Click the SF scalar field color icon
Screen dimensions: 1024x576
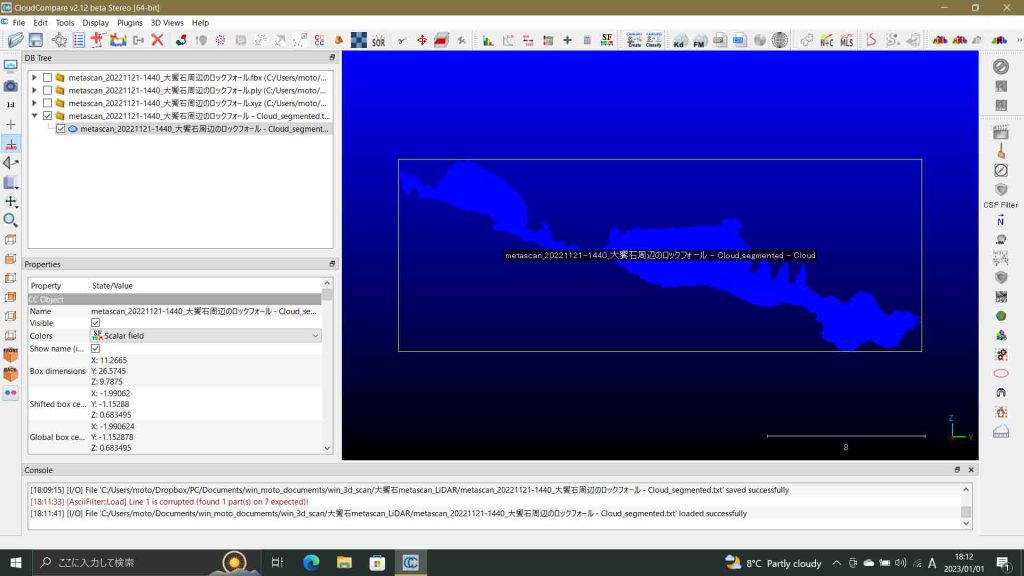click(x=607, y=40)
